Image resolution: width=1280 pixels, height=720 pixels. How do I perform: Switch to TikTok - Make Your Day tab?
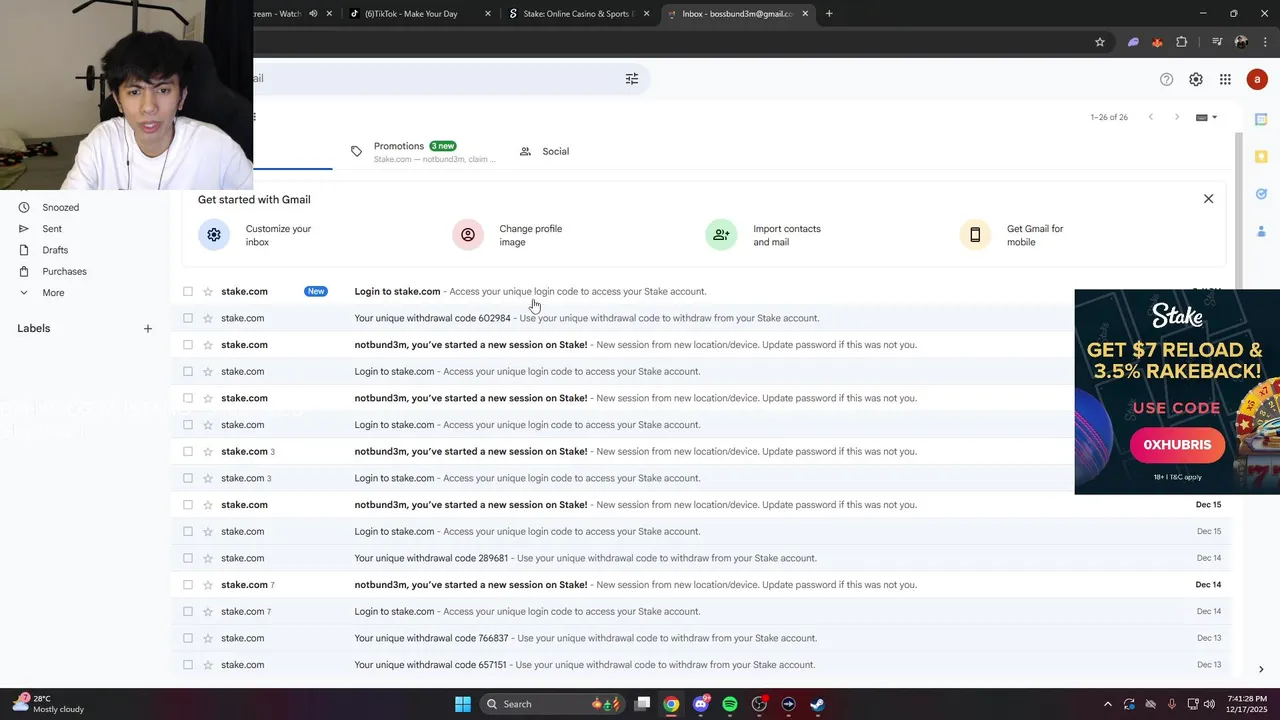[x=418, y=14]
